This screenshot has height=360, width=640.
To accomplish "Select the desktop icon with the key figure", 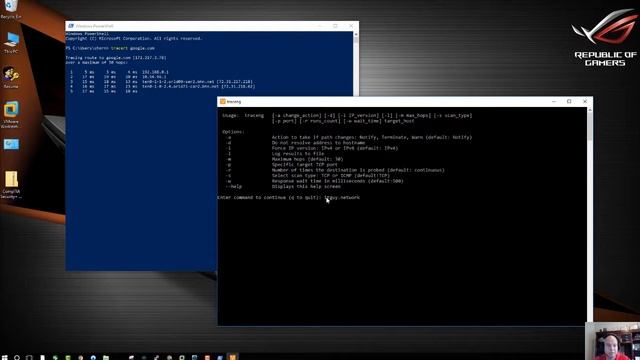I will [x=11, y=78].
